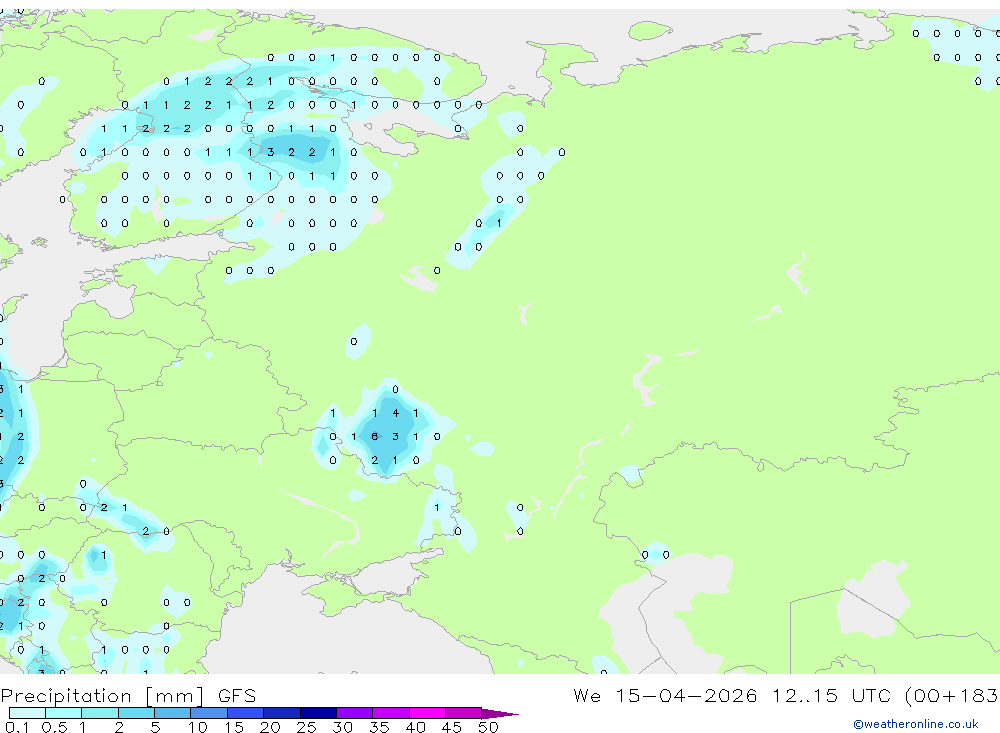Click the '4' precipitation value on the map

[395, 413]
